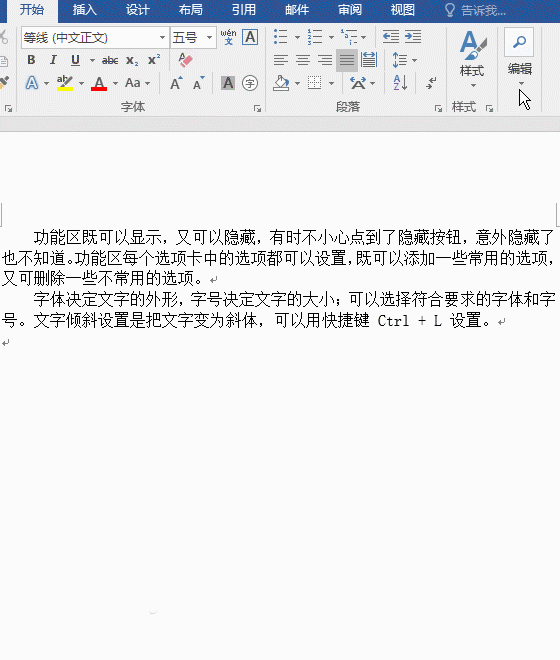The width and height of the screenshot is (560, 660).
Task: Open the 字体 dialog launcher
Action: (x=257, y=109)
